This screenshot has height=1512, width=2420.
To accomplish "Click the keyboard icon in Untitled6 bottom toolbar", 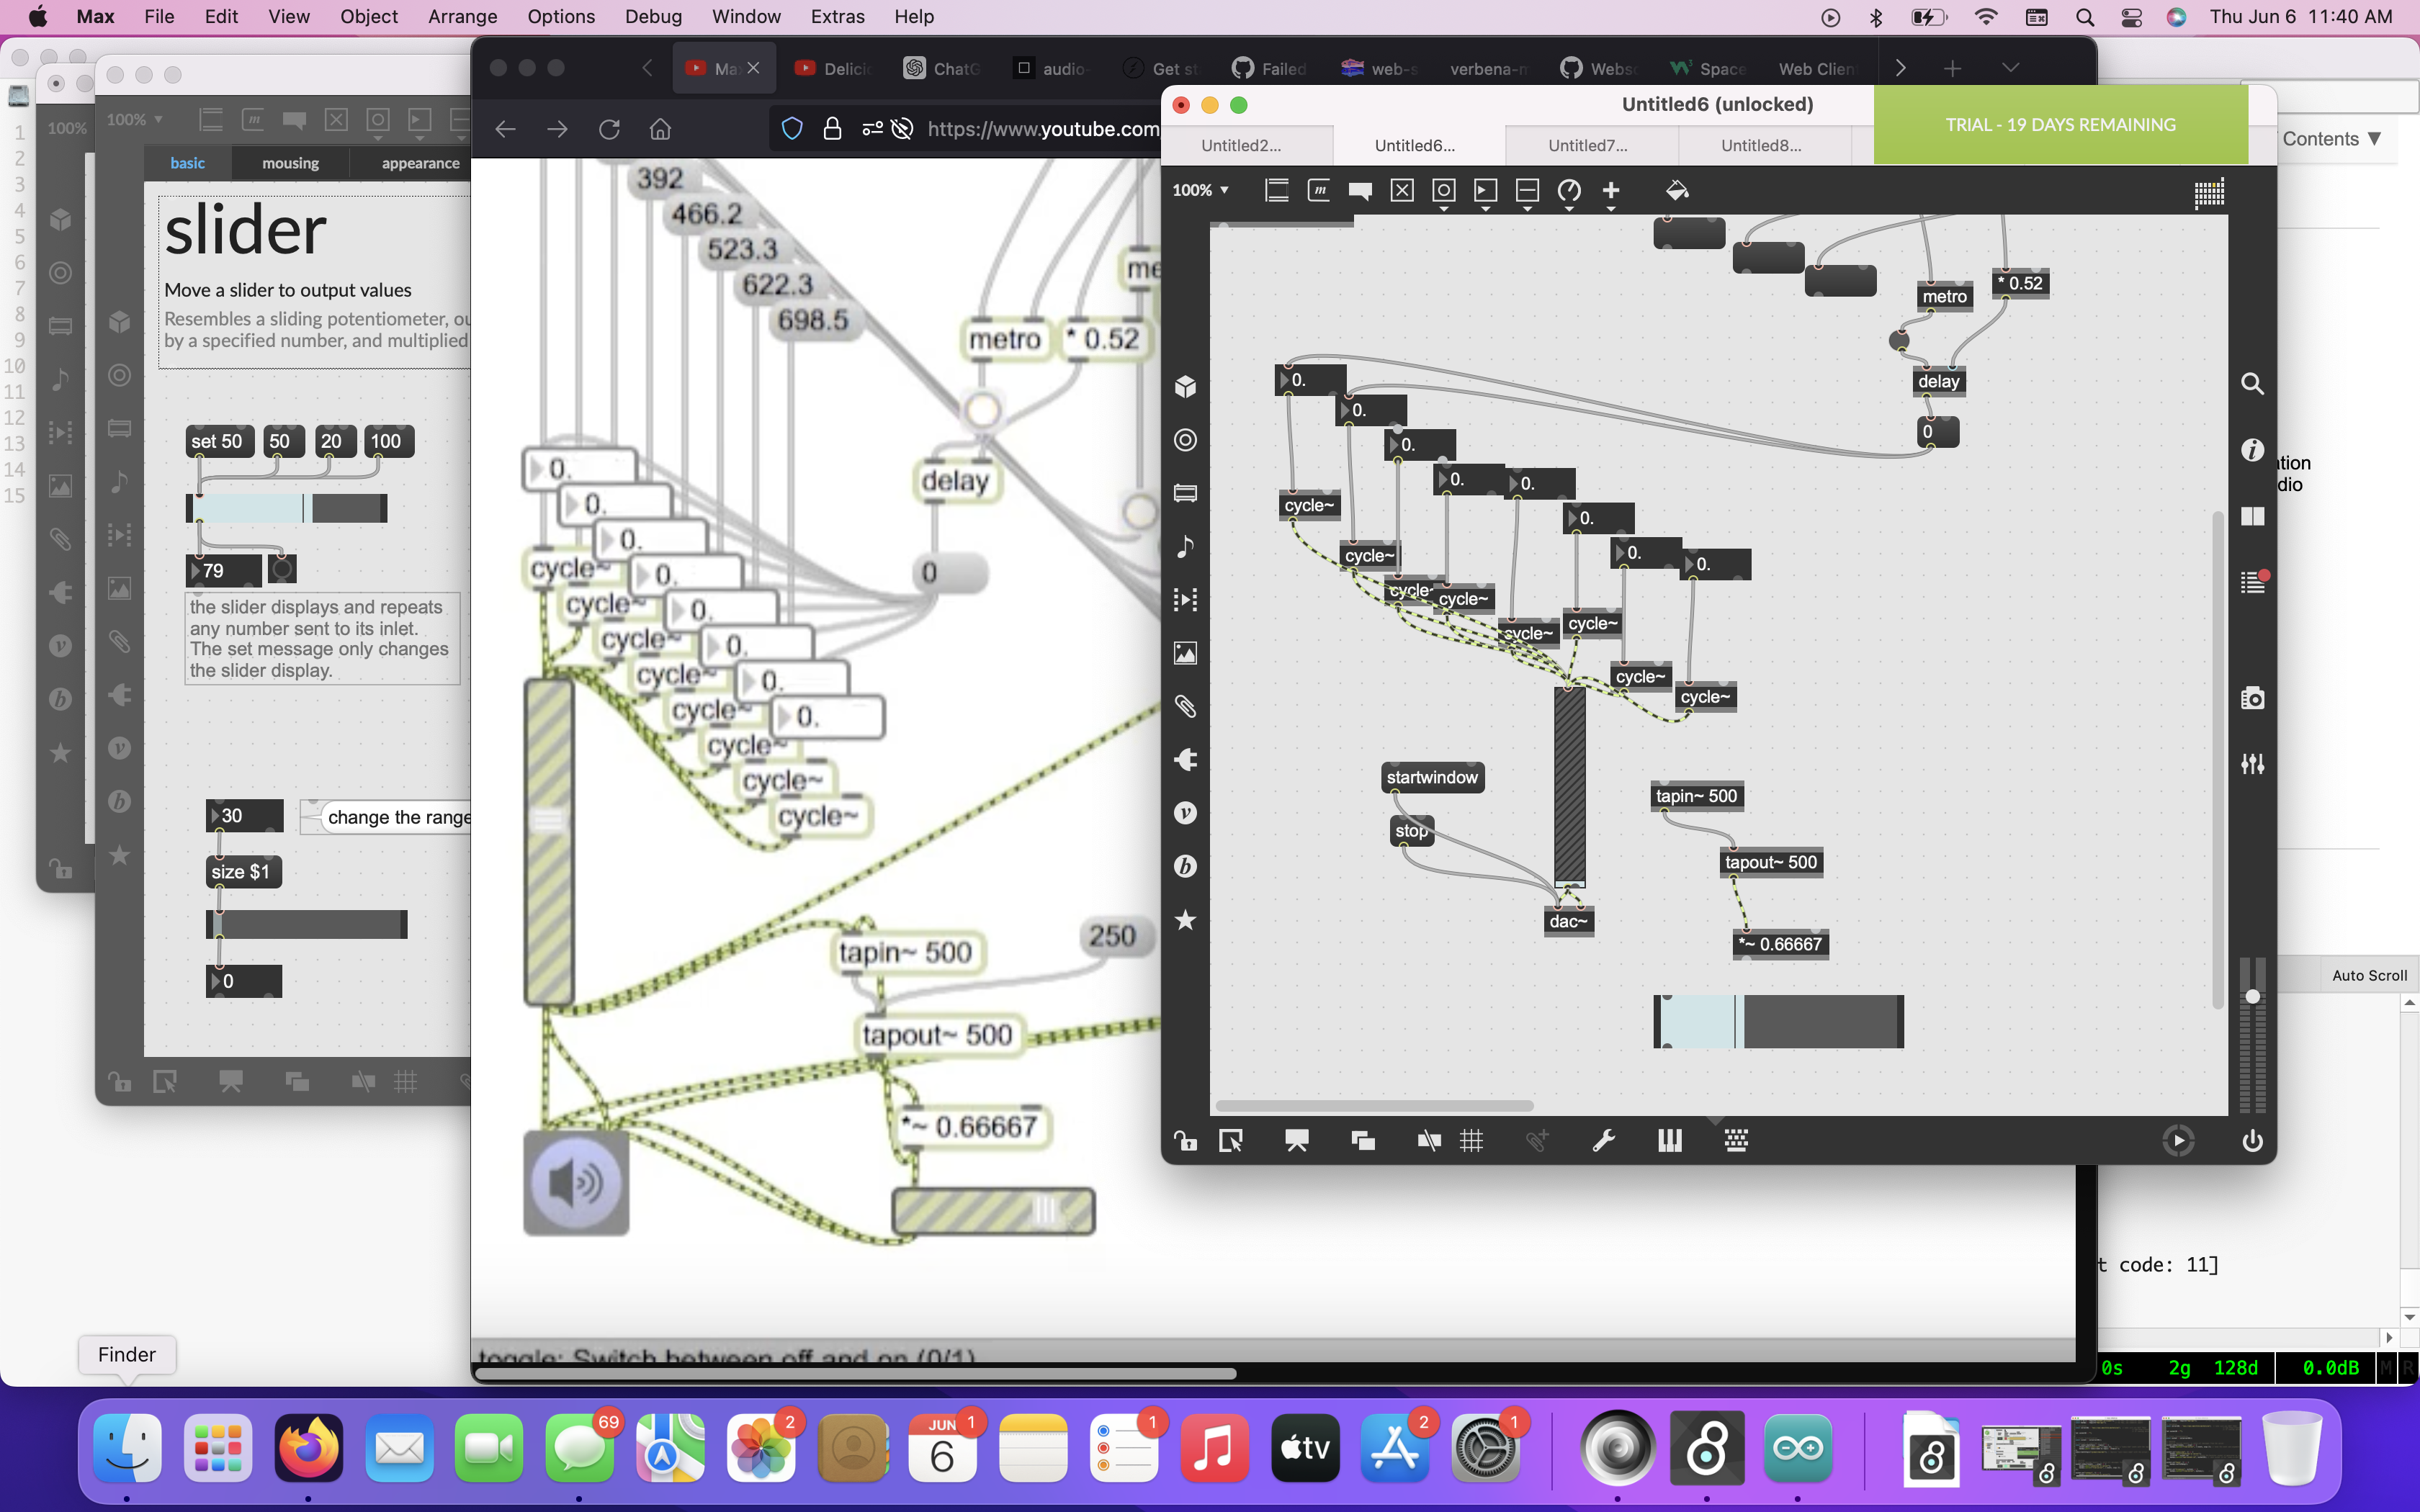I will (x=1736, y=1140).
